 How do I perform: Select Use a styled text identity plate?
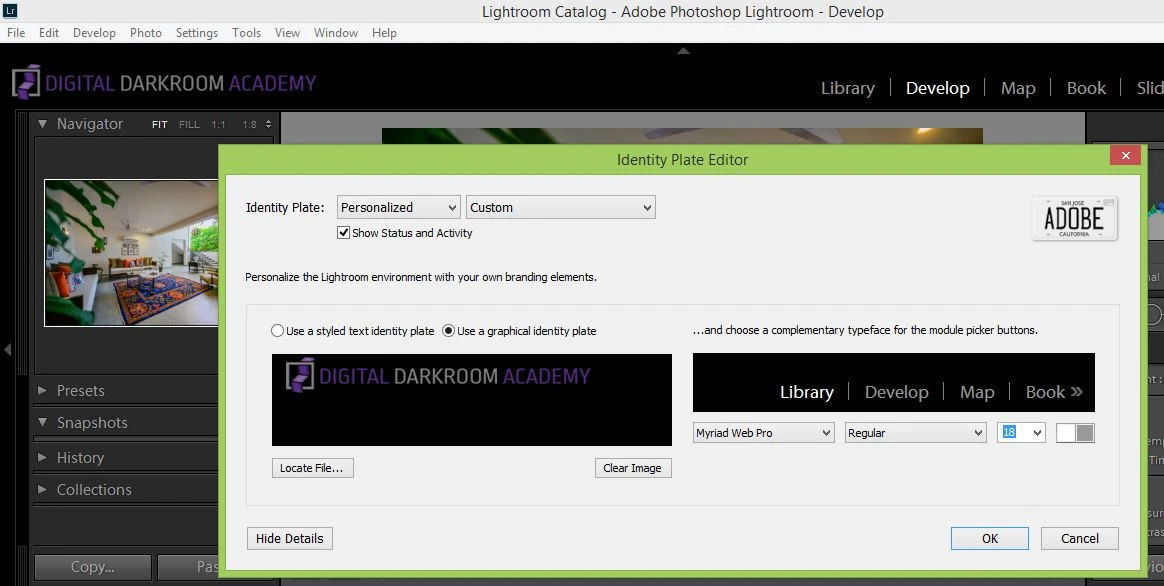click(x=278, y=331)
